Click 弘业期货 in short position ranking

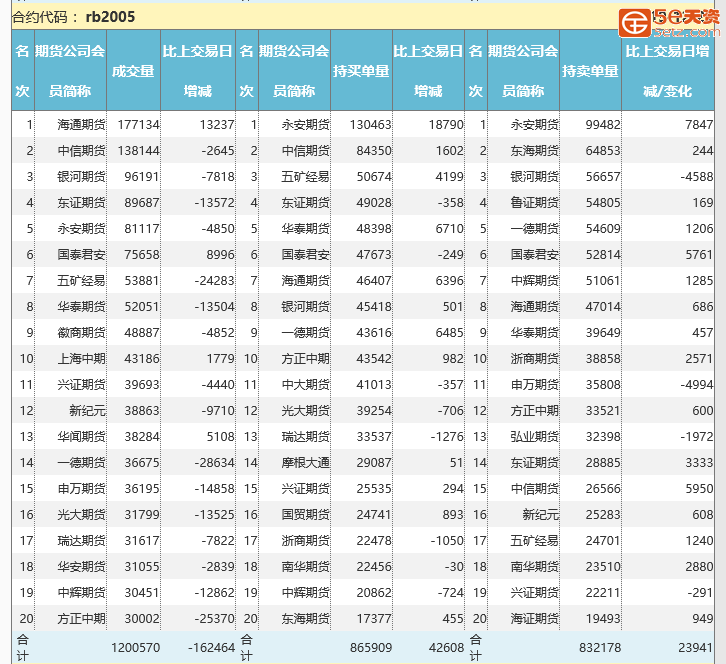tap(535, 436)
